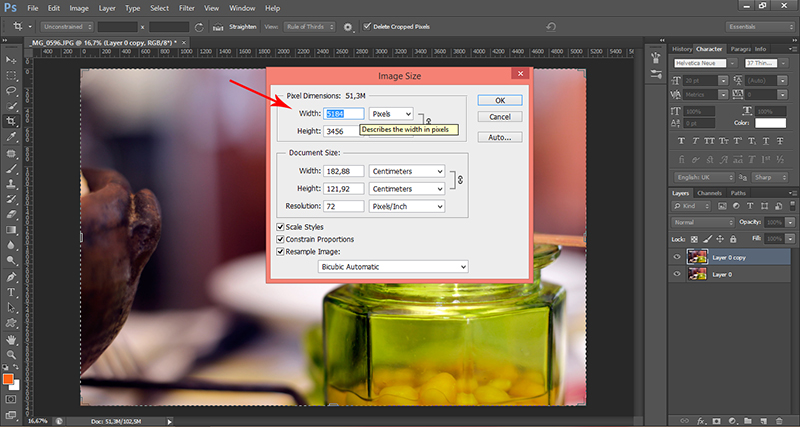This screenshot has height=427, width=800.
Task: Pick the Rectangular Marquee tool
Action: [11, 74]
